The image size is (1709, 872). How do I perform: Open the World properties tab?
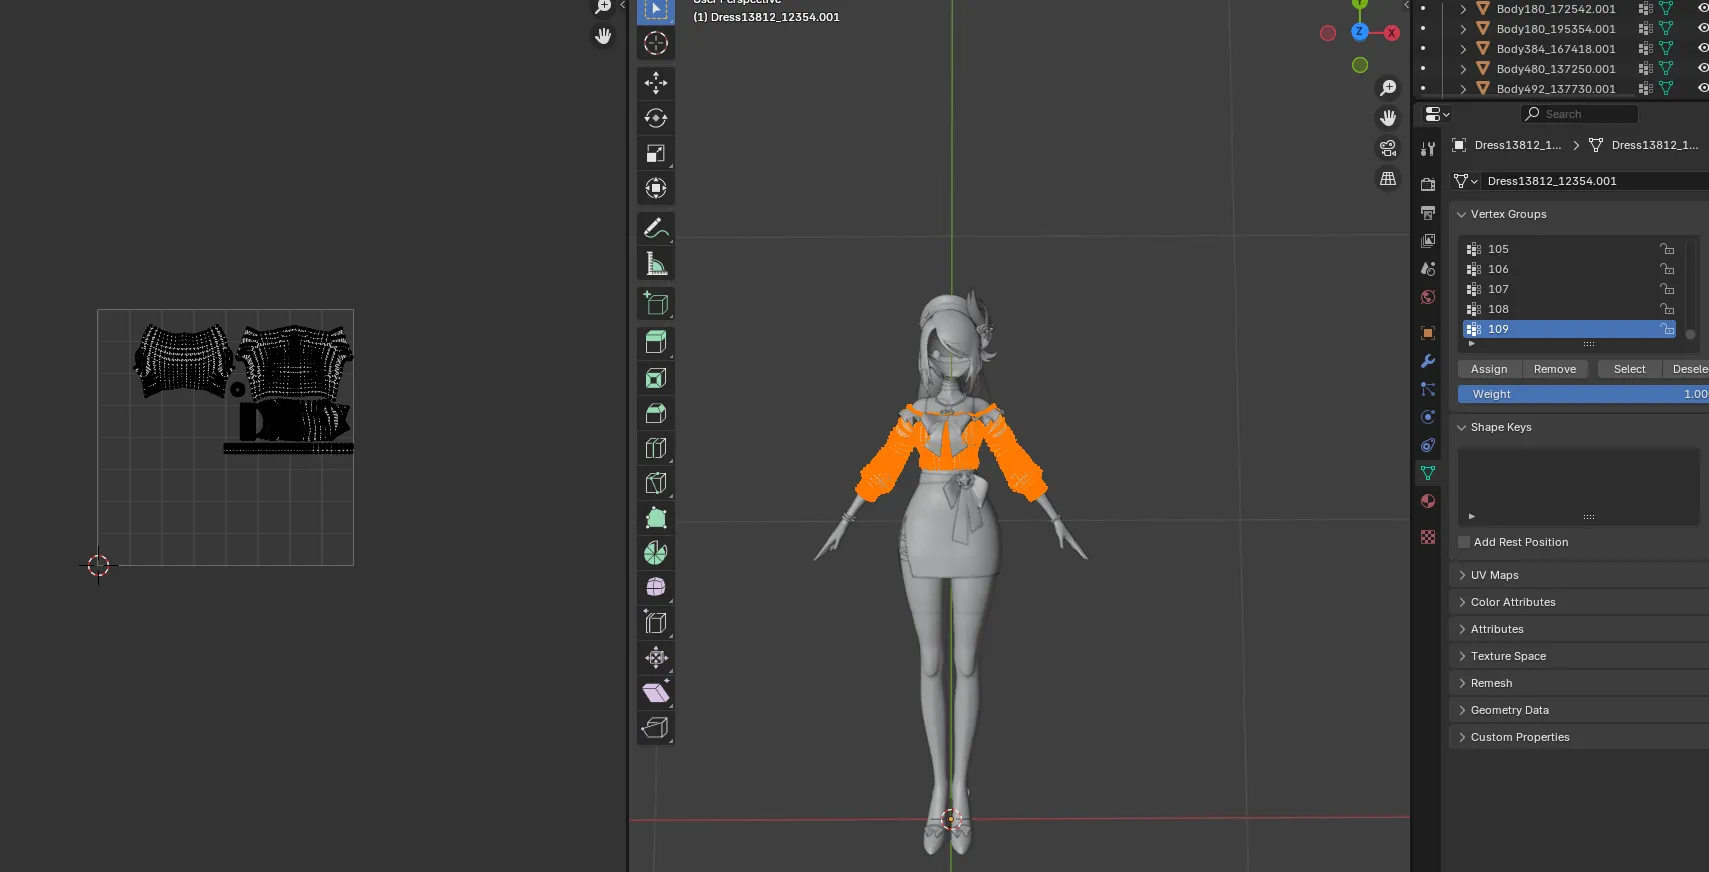[1428, 297]
